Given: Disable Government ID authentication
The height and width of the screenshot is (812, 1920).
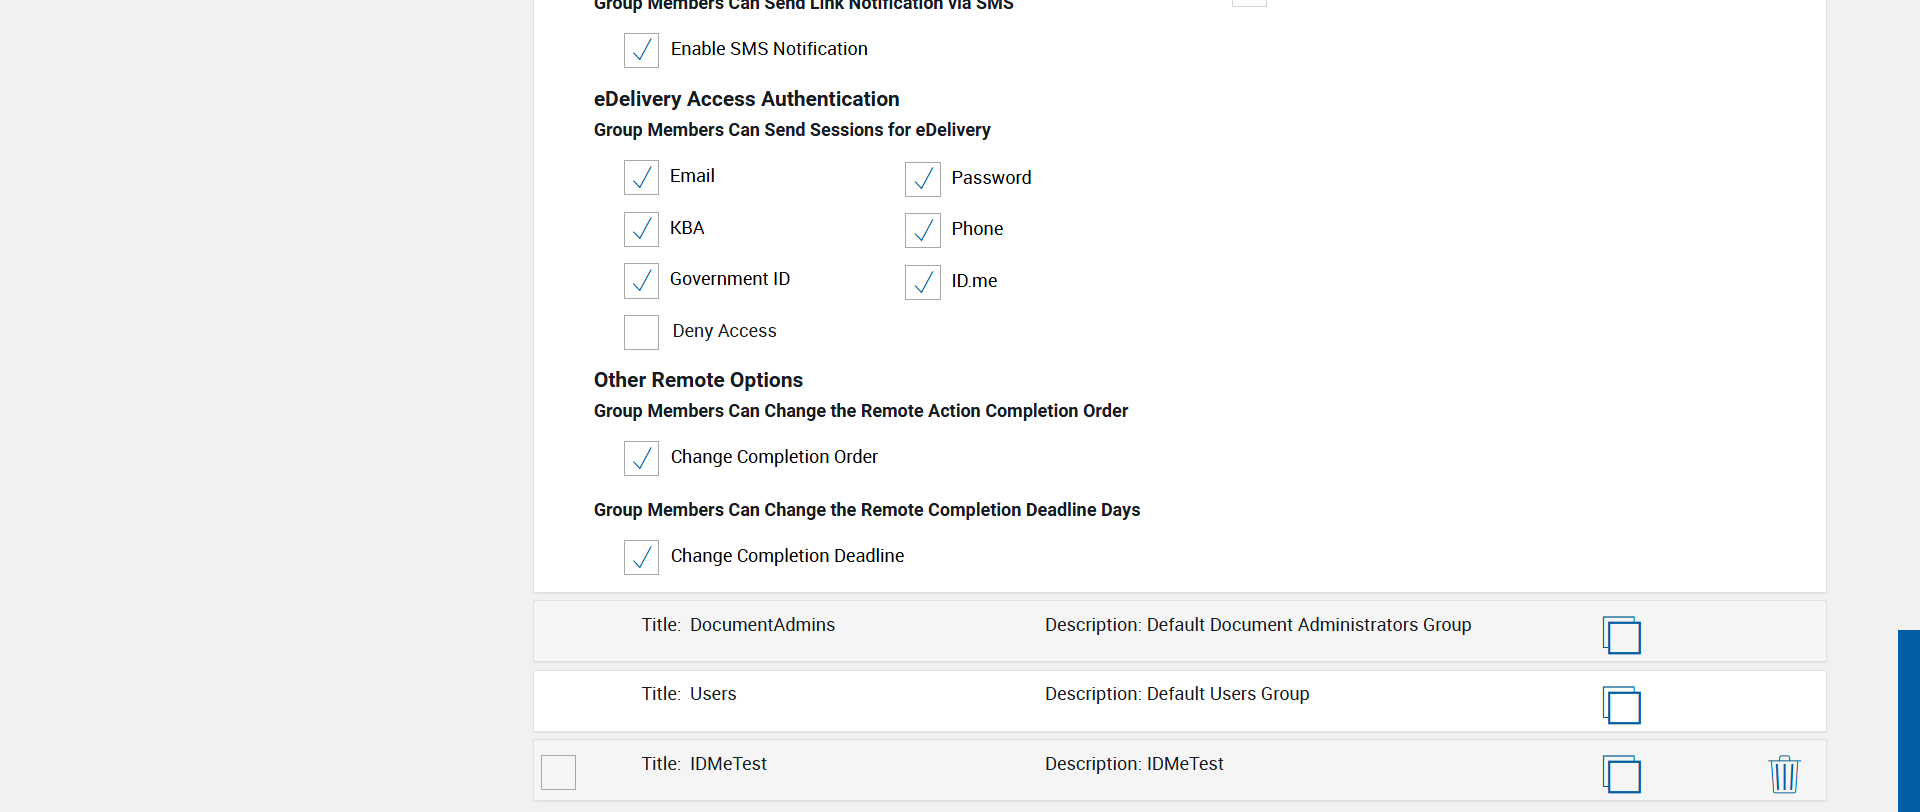Looking at the screenshot, I should coord(641,281).
